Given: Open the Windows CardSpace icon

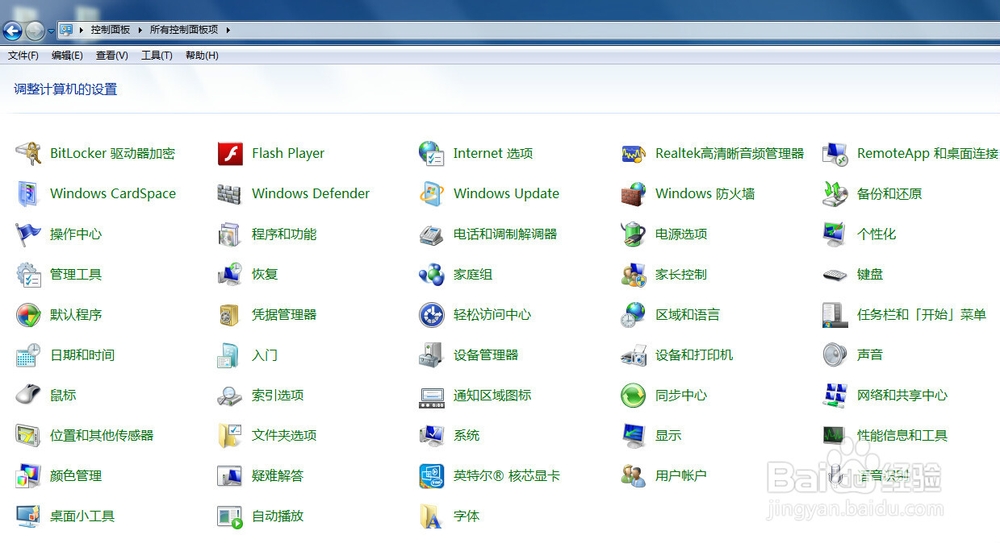Looking at the screenshot, I should [29, 194].
